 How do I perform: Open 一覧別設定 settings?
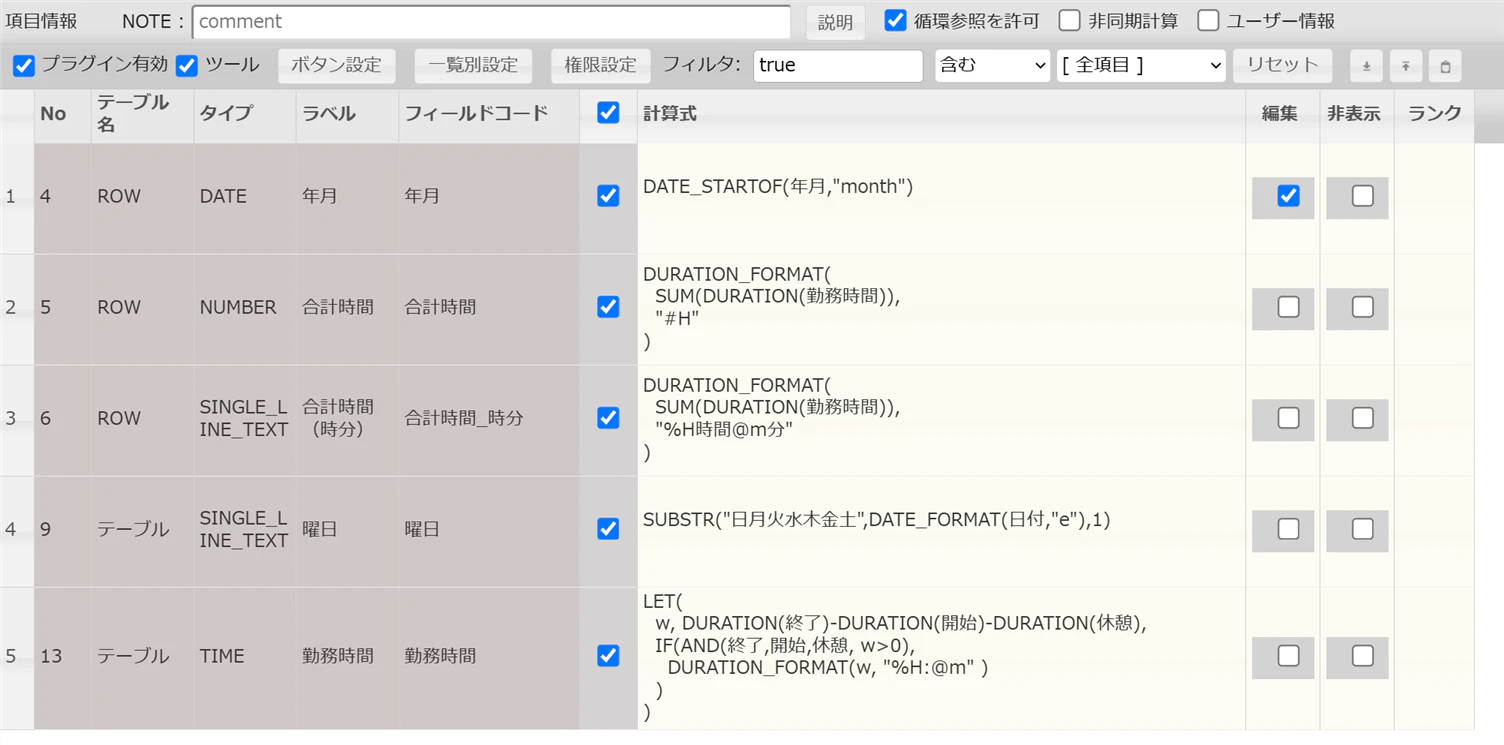coord(473,65)
